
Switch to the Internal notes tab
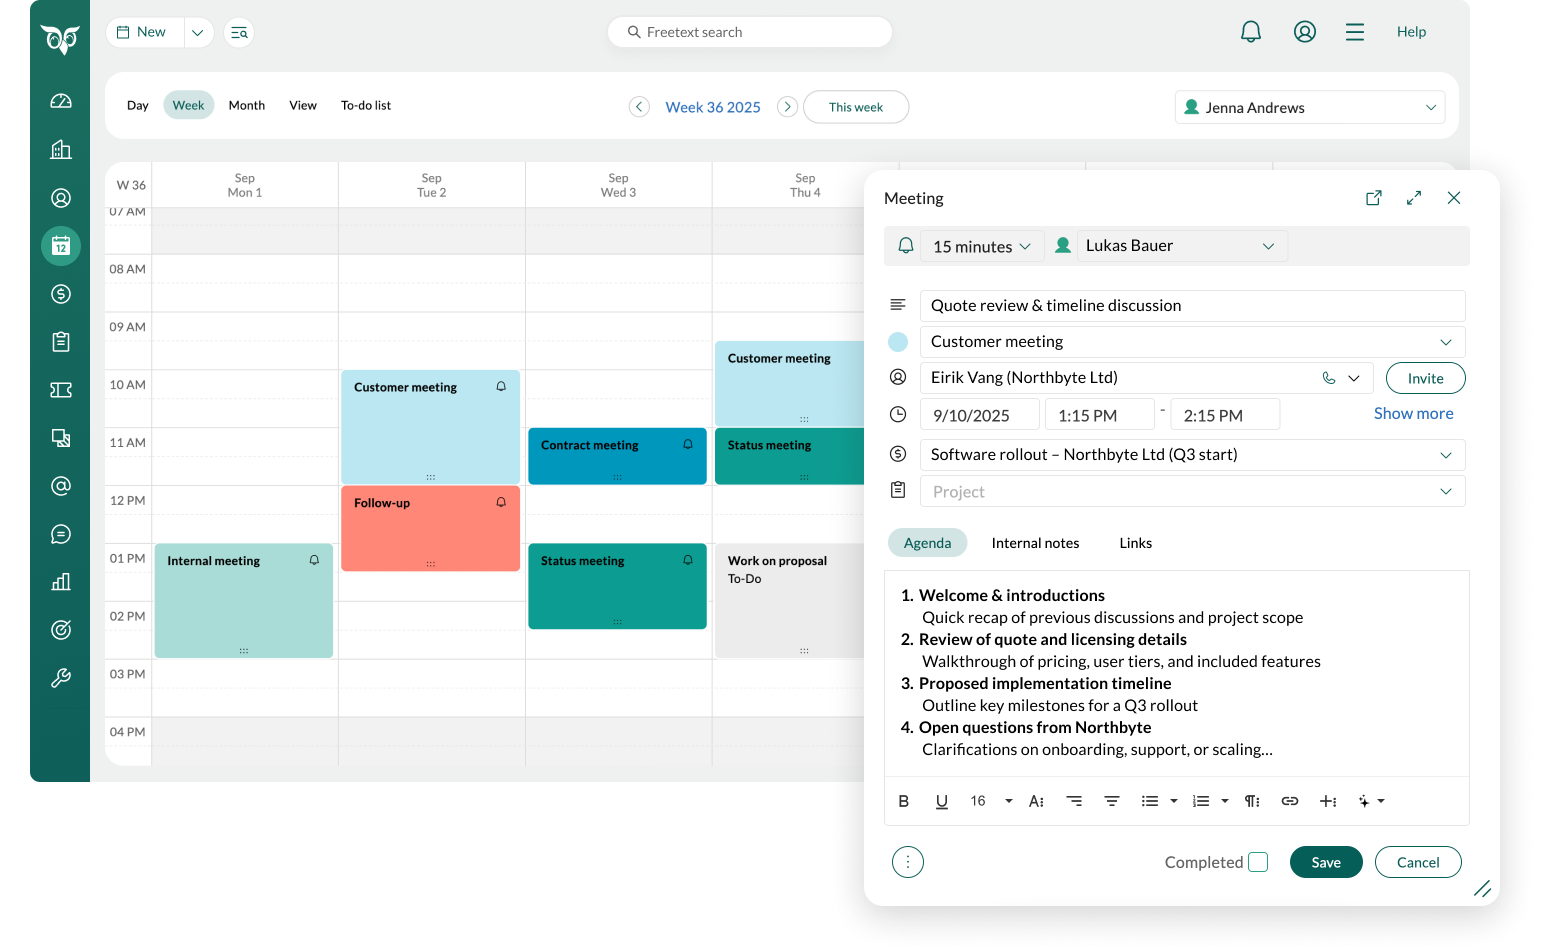(x=1035, y=542)
